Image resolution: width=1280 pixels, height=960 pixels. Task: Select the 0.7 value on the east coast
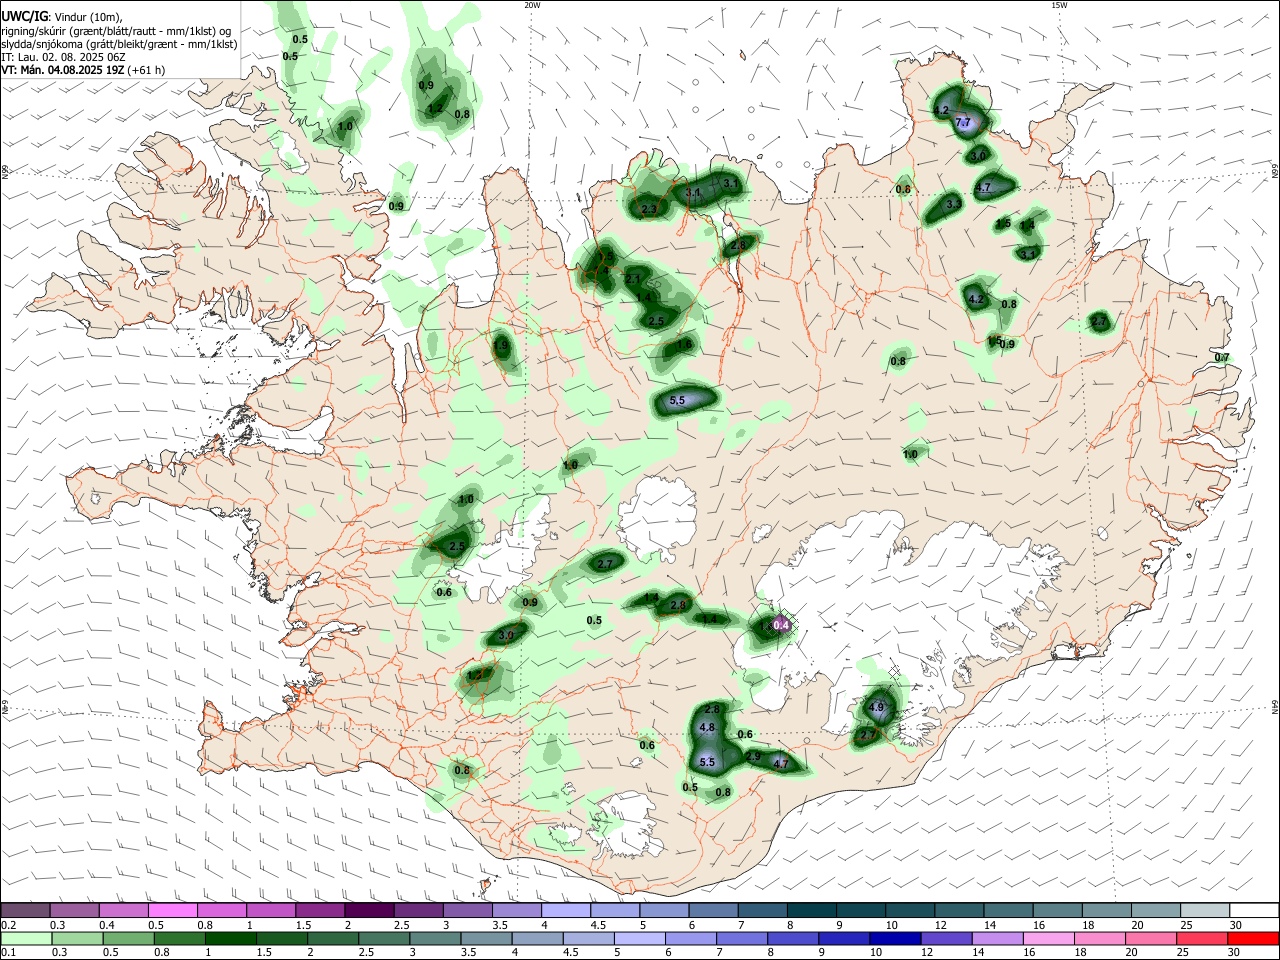1222,358
